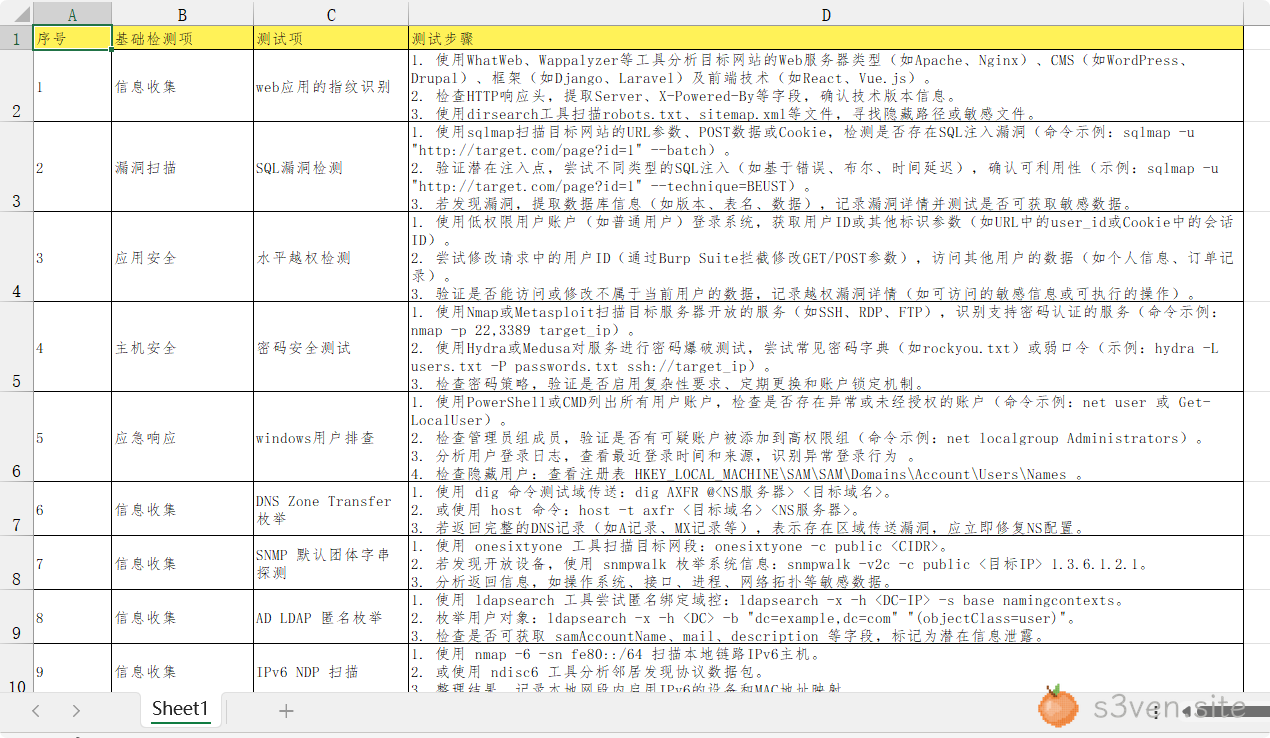Select the row 6 header number
The image size is (1270, 738).
point(16,437)
